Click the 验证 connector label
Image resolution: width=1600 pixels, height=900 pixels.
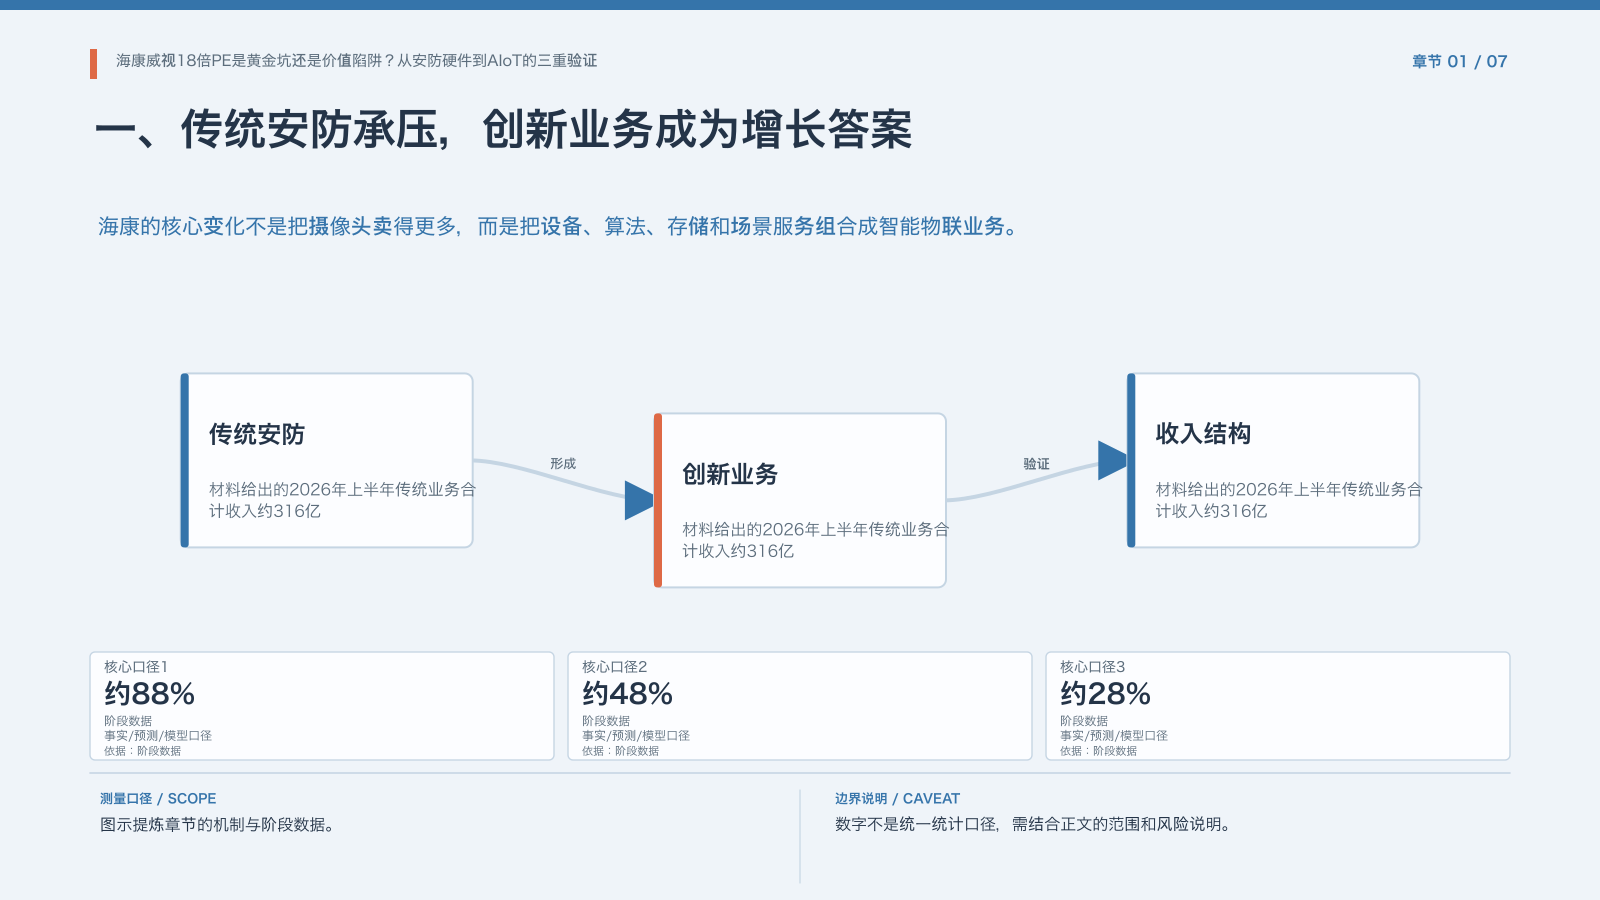click(1036, 464)
